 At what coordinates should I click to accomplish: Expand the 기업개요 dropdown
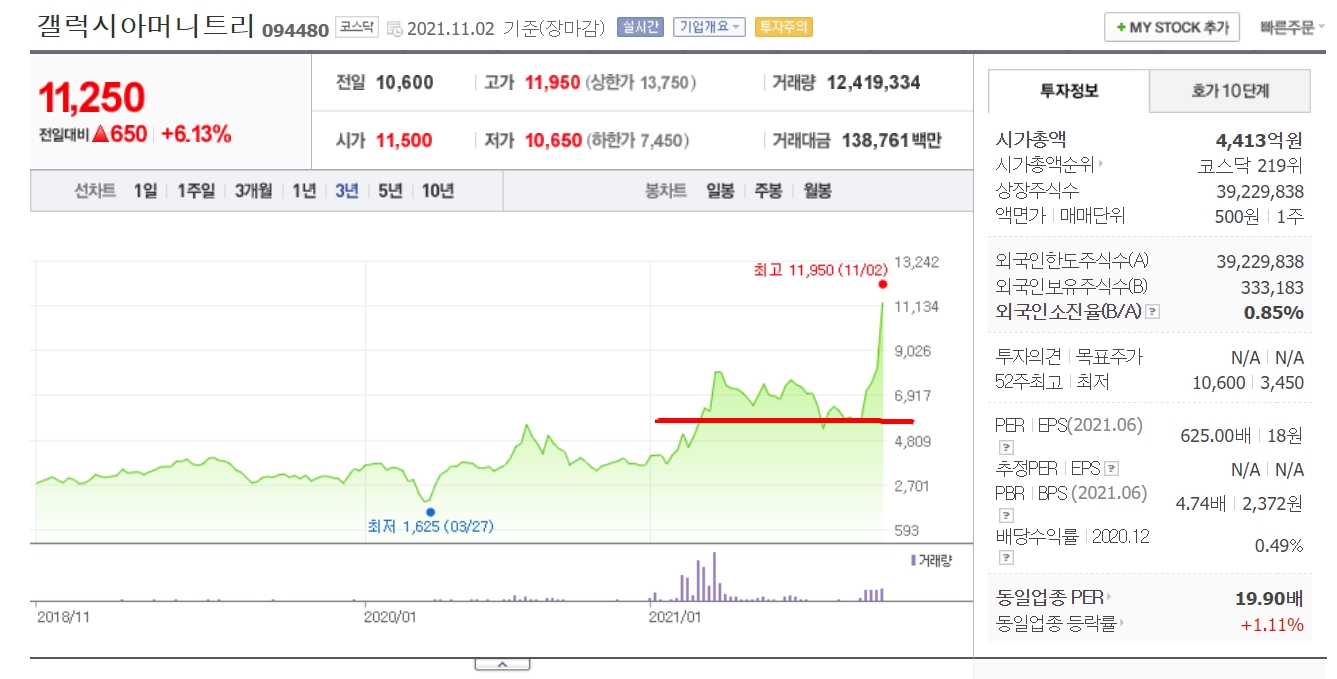pyautogui.click(x=709, y=27)
